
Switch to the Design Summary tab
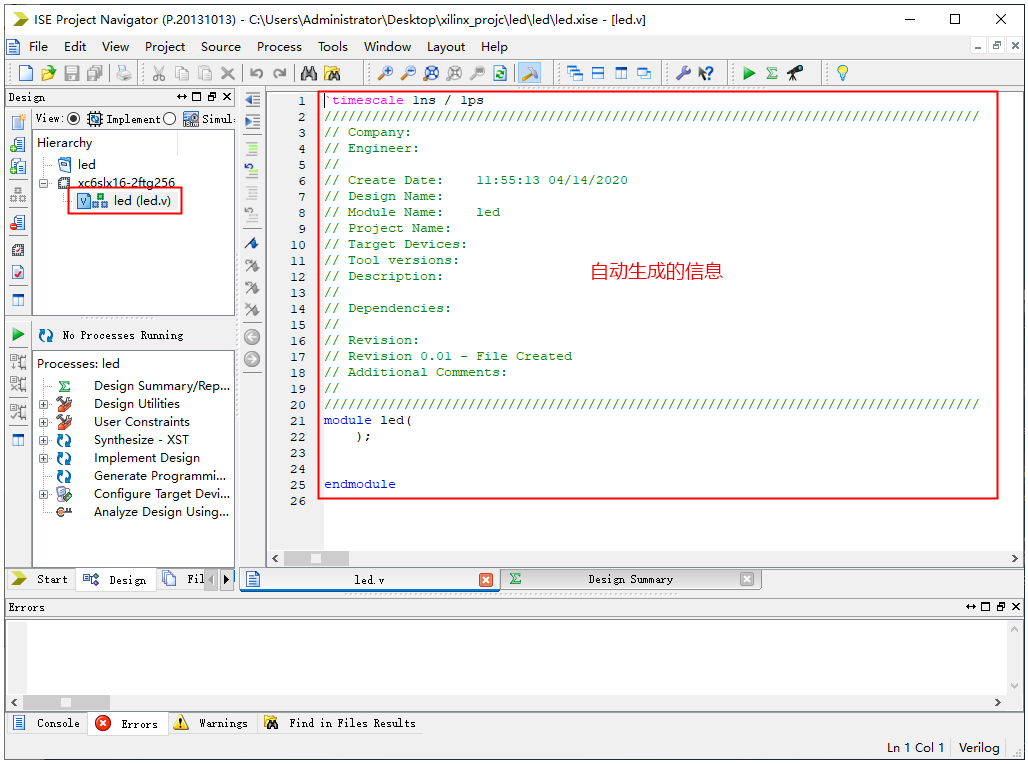tap(629, 579)
